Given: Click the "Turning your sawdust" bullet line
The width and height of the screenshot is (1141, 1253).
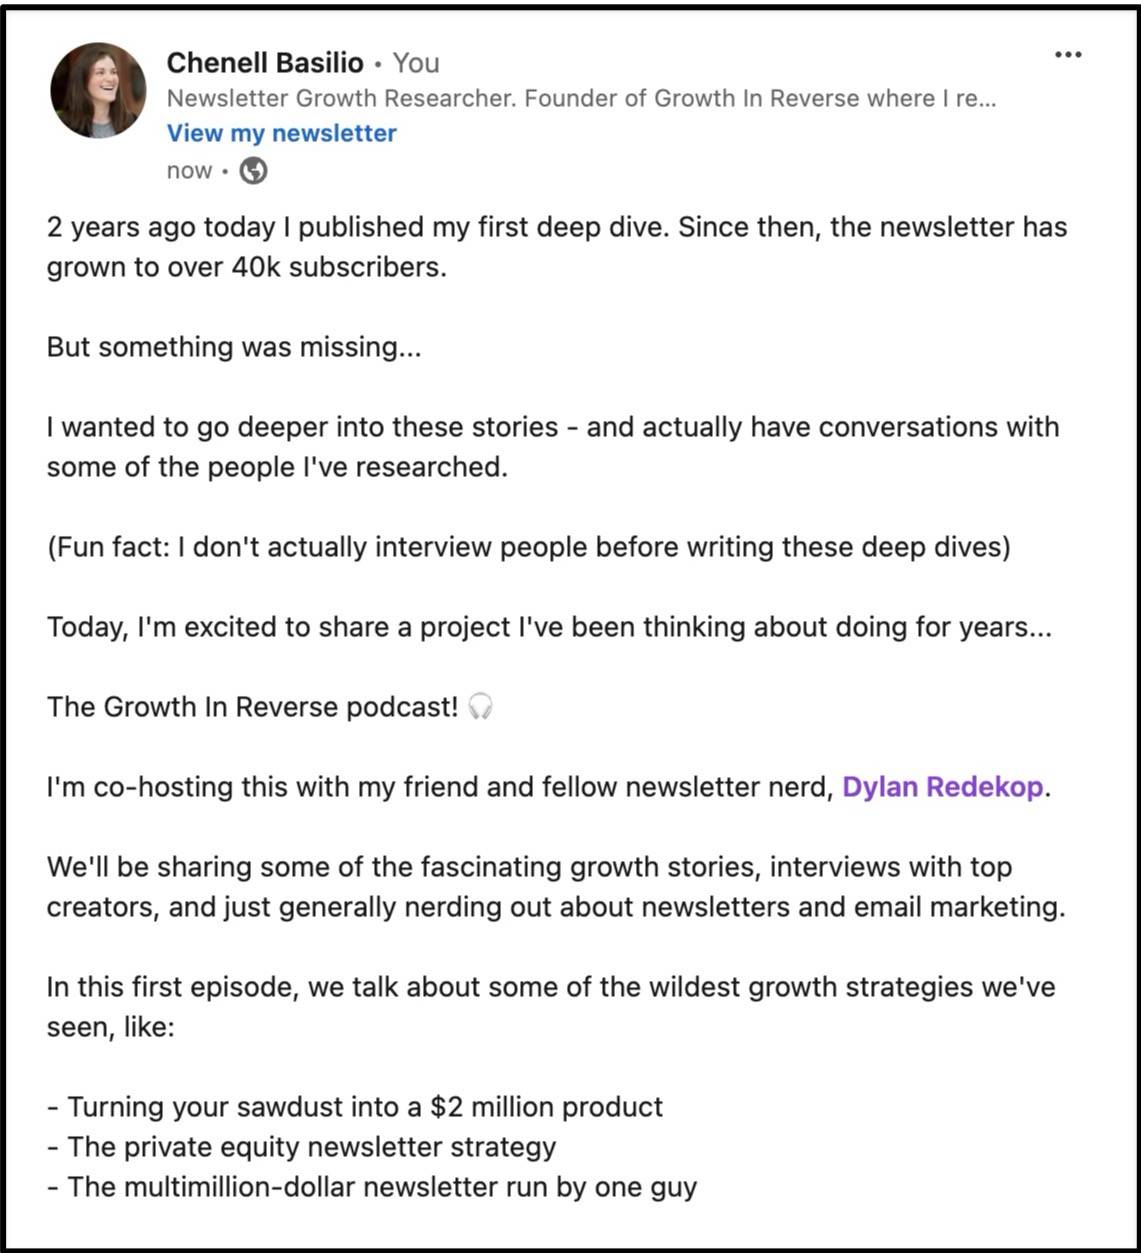Looking at the screenshot, I should (355, 1107).
